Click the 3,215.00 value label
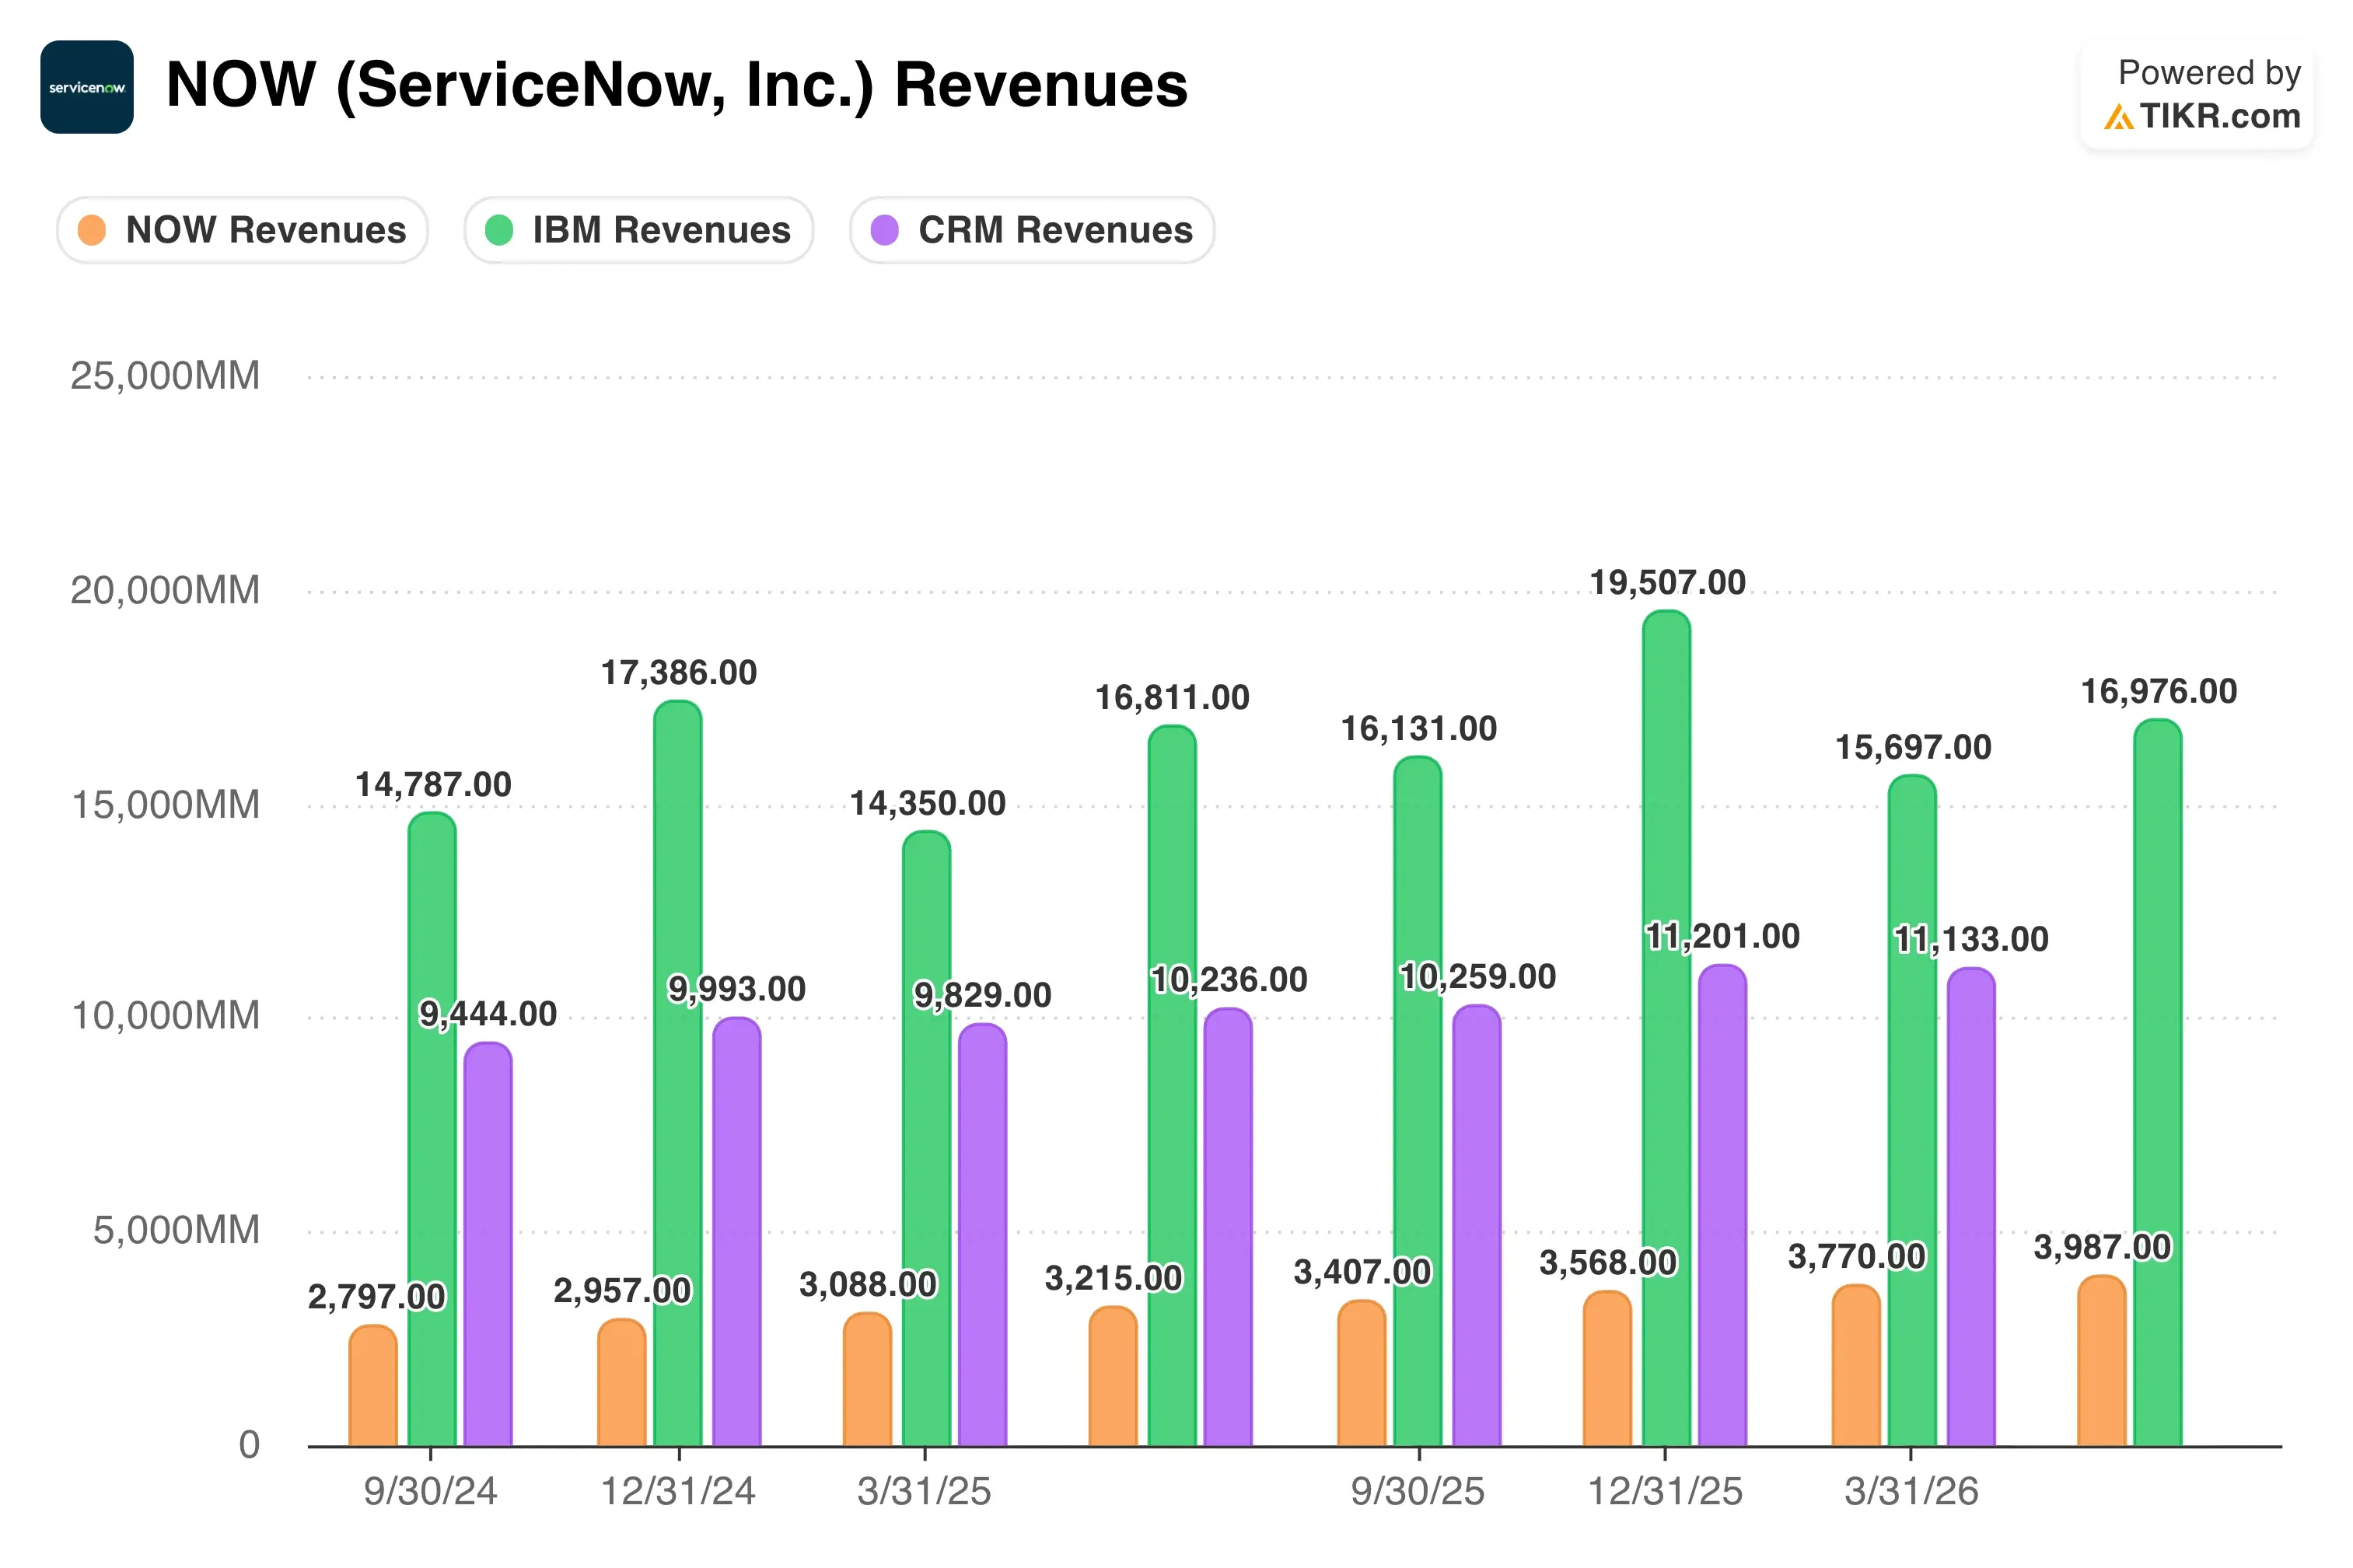The width and height of the screenshot is (2353, 1568). tap(1114, 1278)
